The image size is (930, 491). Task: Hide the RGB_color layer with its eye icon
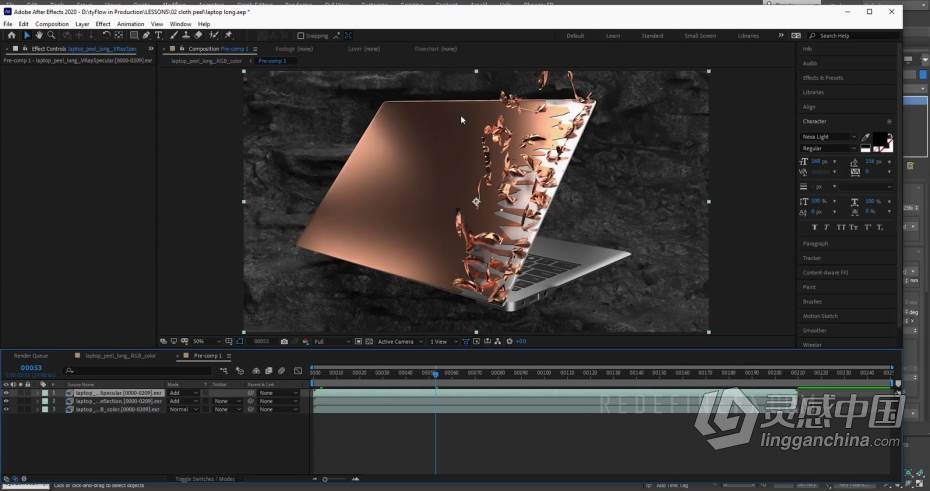6,409
